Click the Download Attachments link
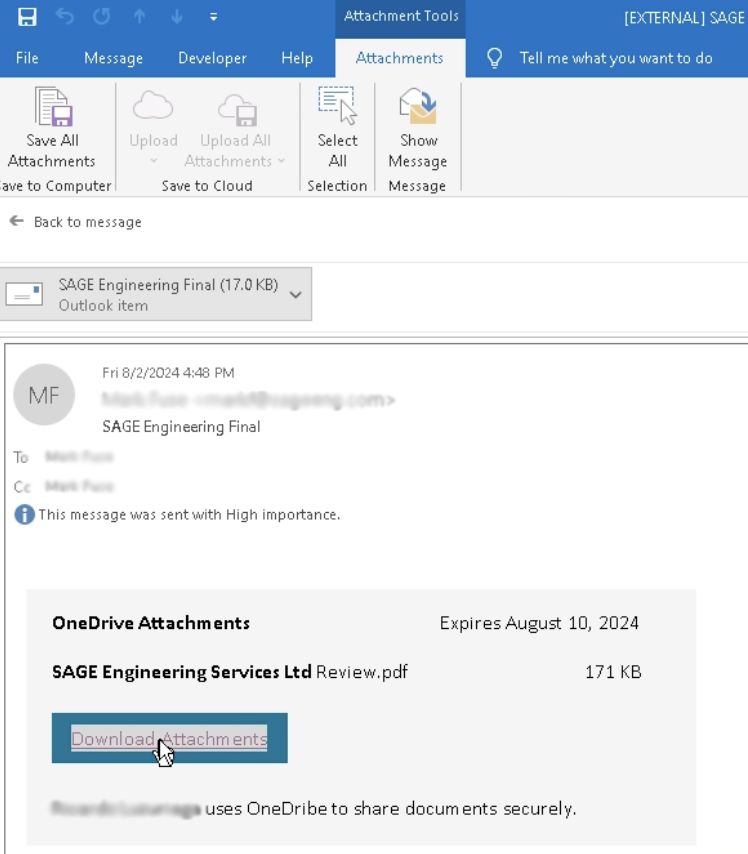The image size is (748, 854). click(x=169, y=739)
